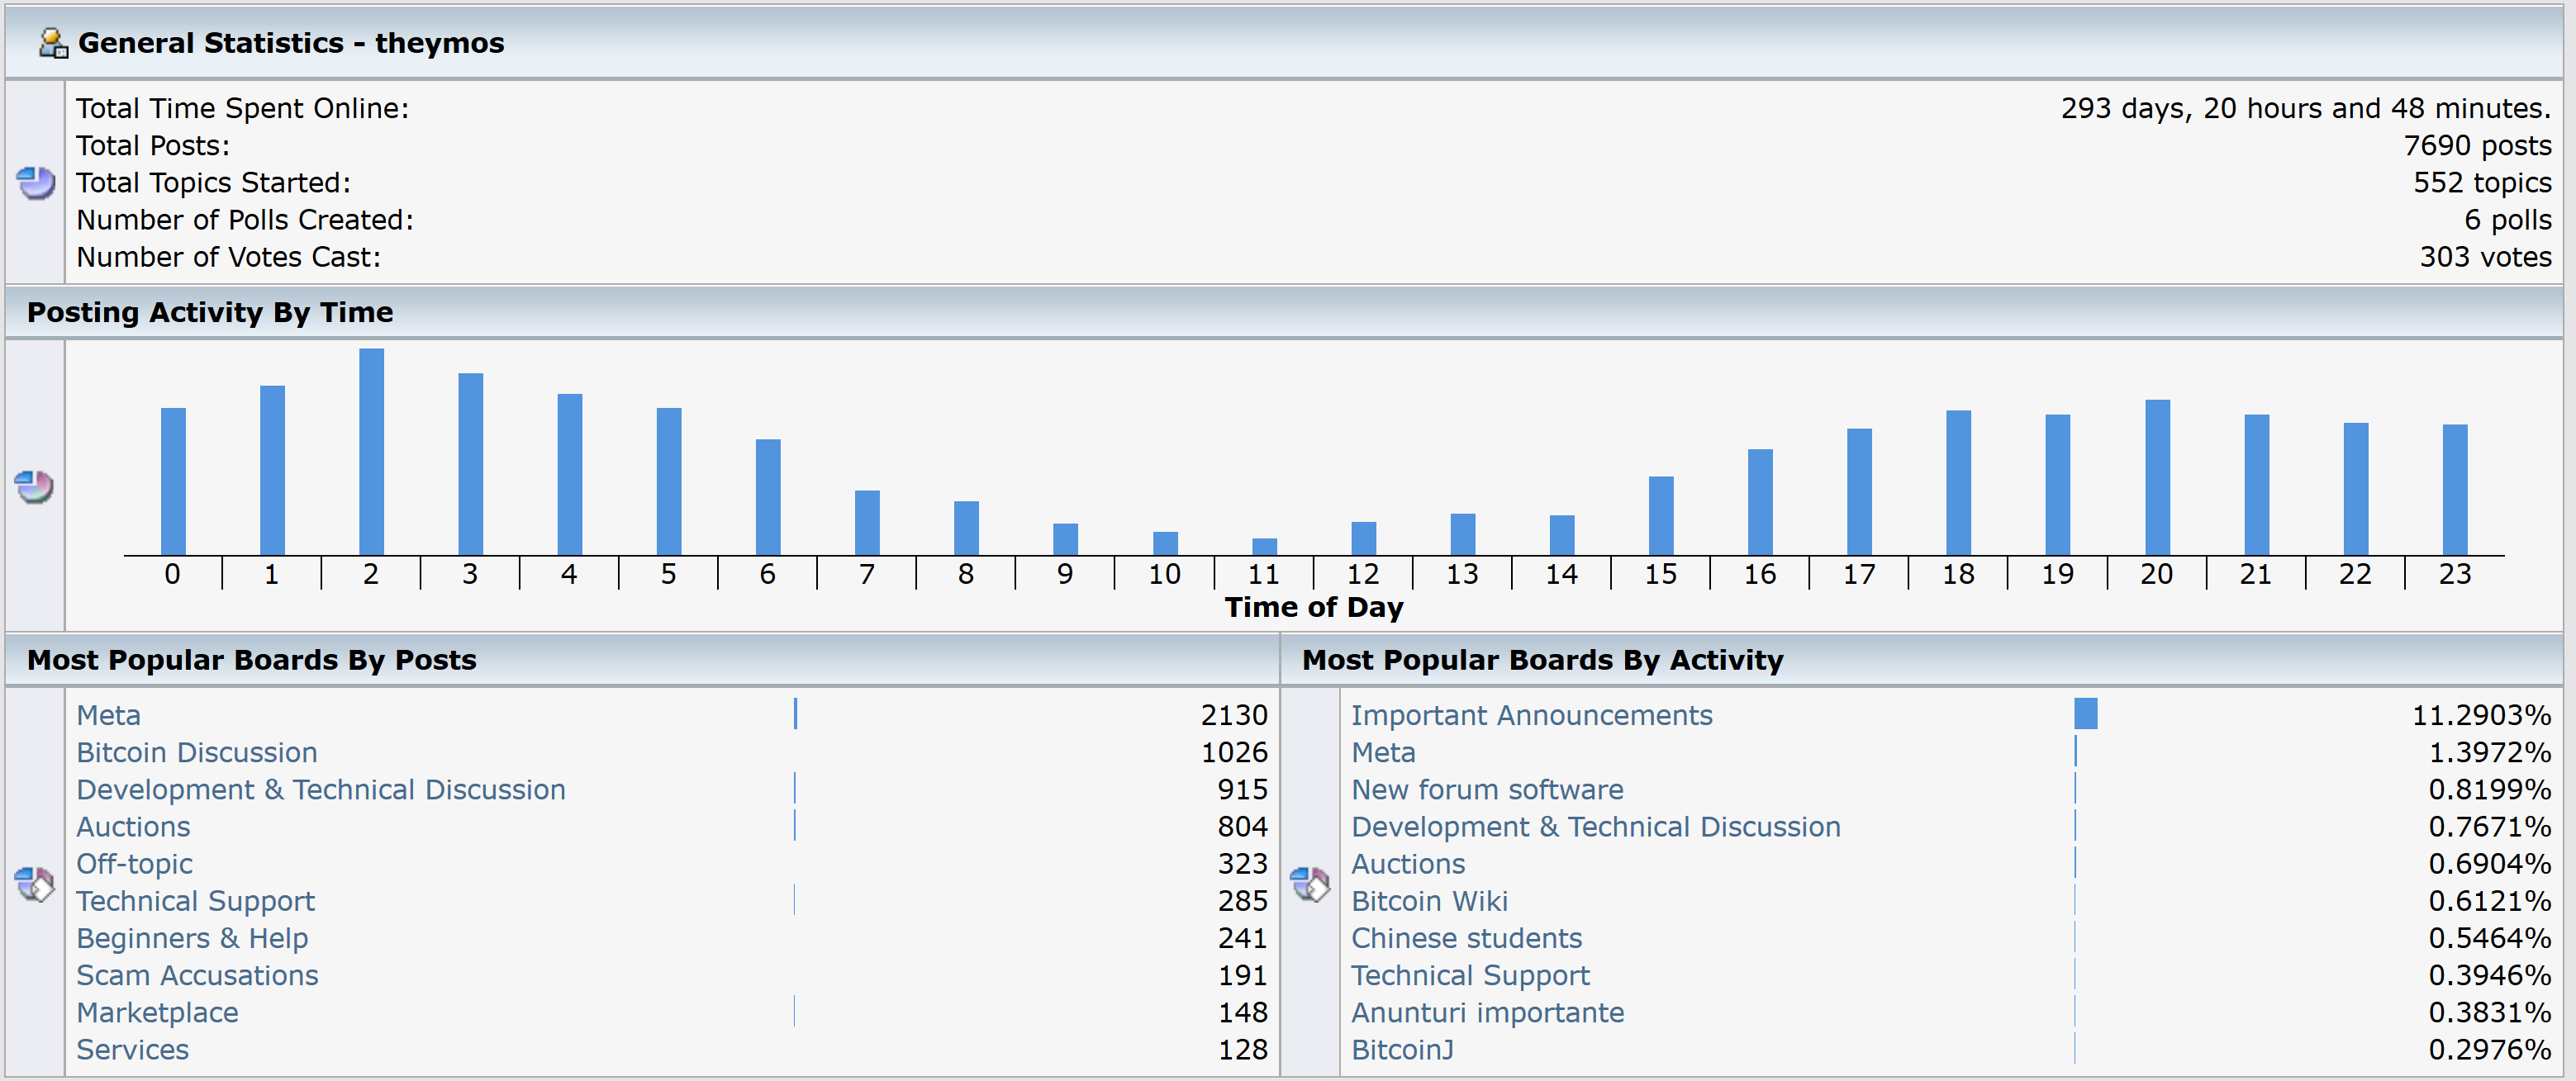2576x1081 pixels.
Task: Click the total time online value
Action: pos(2306,108)
